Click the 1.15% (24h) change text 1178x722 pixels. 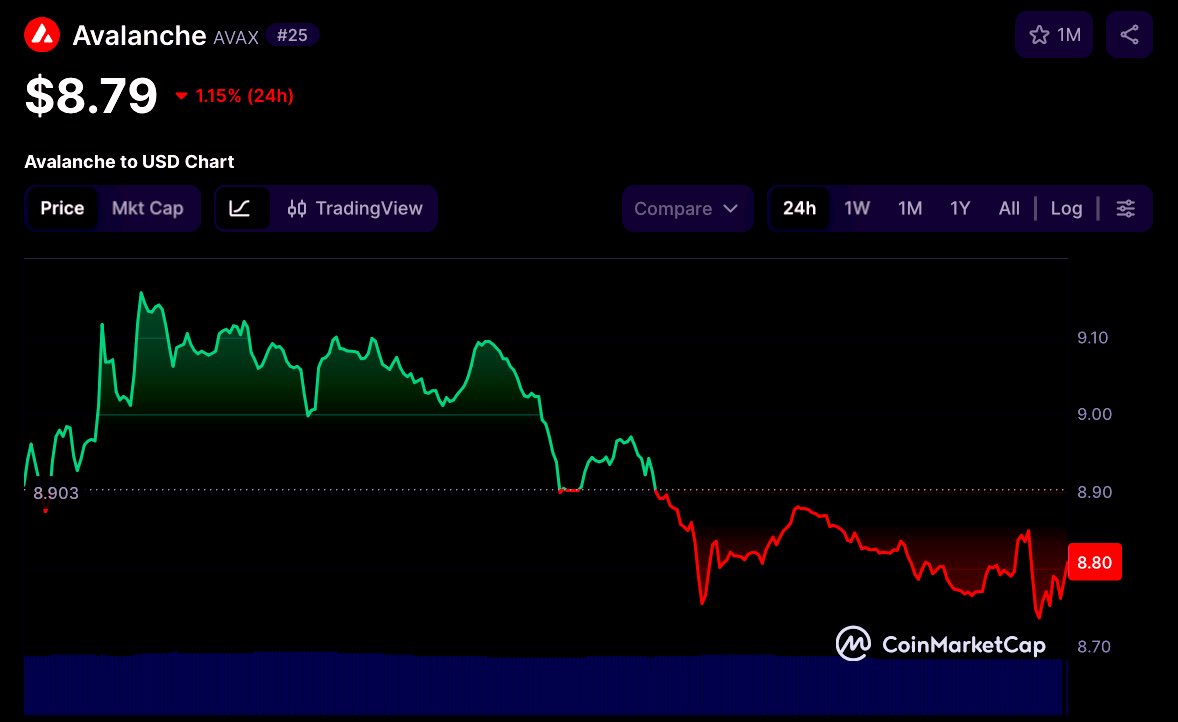(244, 95)
